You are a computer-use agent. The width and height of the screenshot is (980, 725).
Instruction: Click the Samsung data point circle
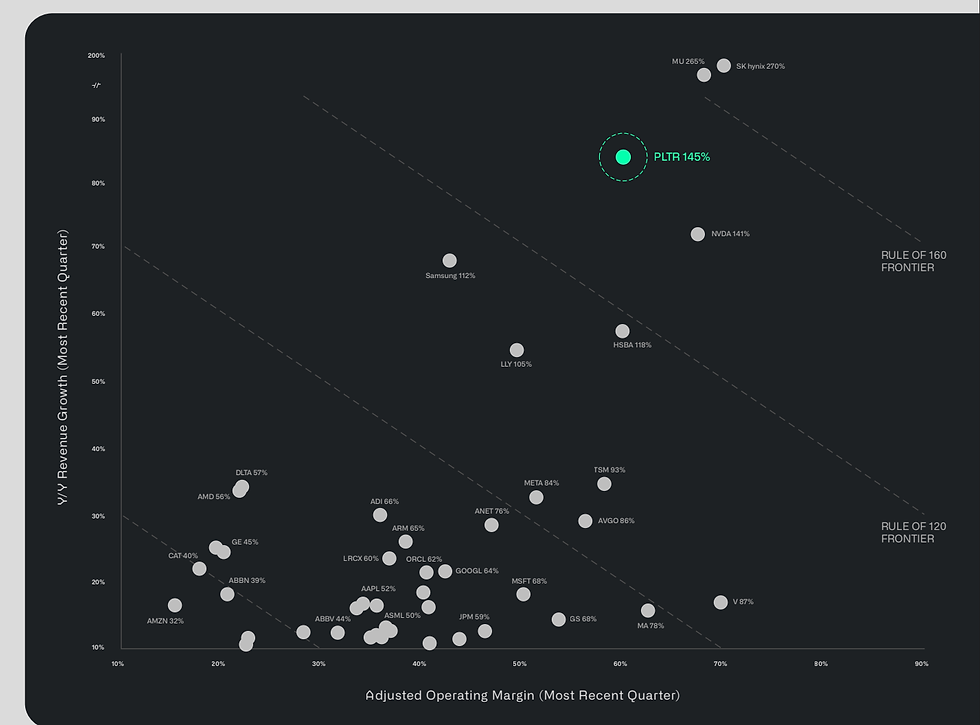click(449, 260)
